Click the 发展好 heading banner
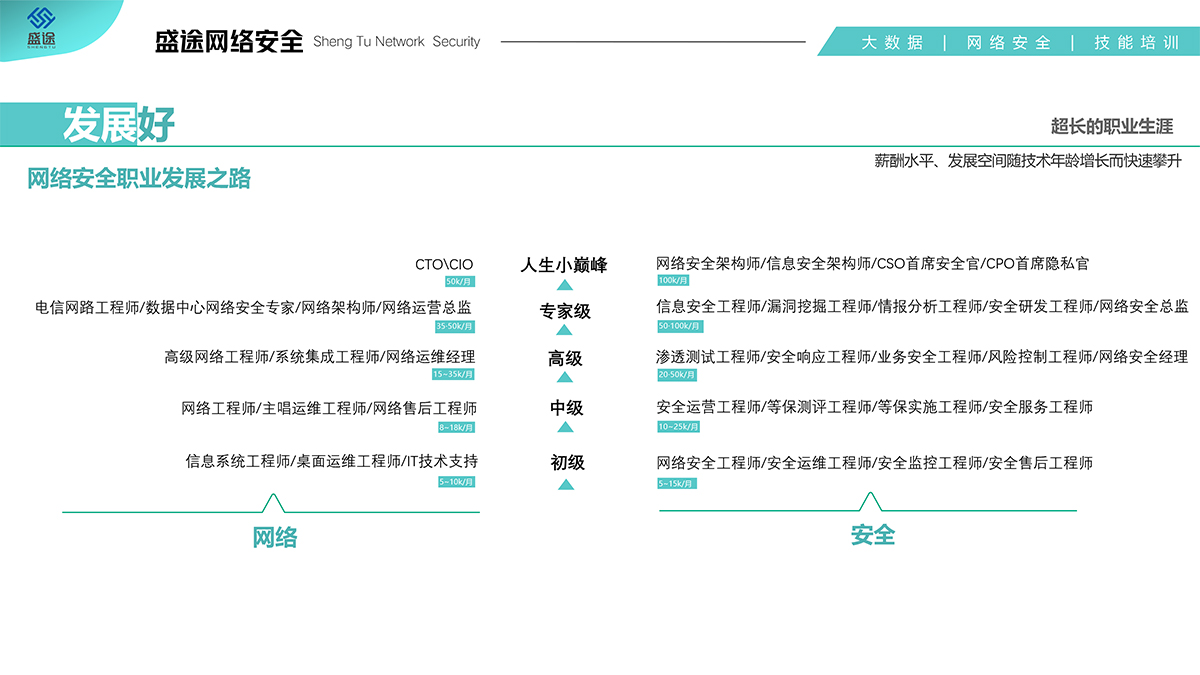Screen dimensions: 1200x675 click(118, 124)
